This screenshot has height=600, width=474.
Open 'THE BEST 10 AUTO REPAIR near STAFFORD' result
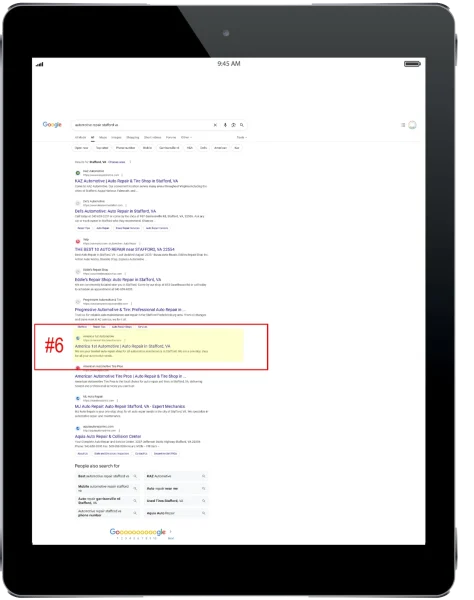(124, 249)
